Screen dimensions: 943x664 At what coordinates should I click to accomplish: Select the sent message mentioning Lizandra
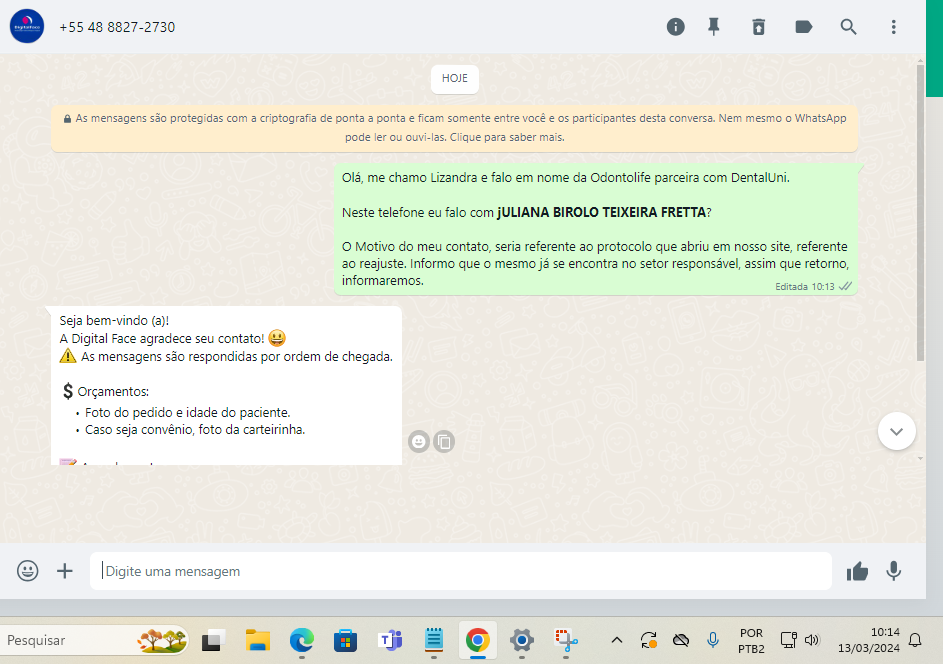(x=596, y=229)
